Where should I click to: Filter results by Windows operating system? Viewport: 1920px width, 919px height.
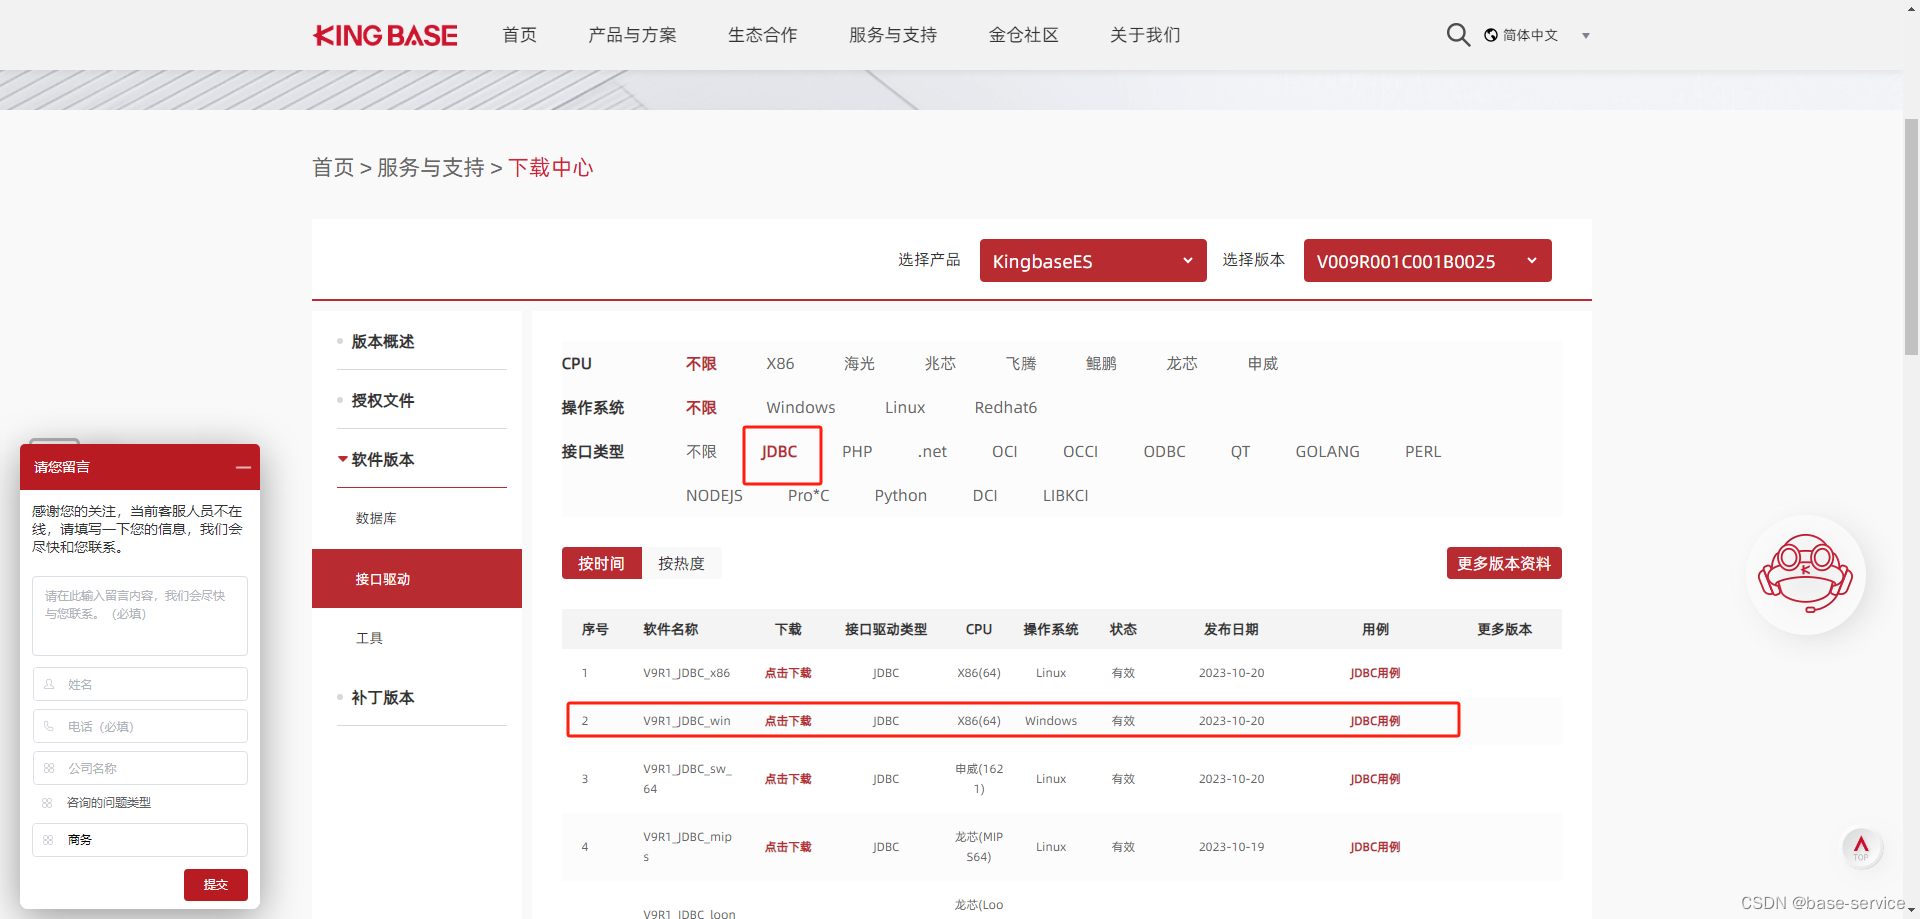click(800, 407)
